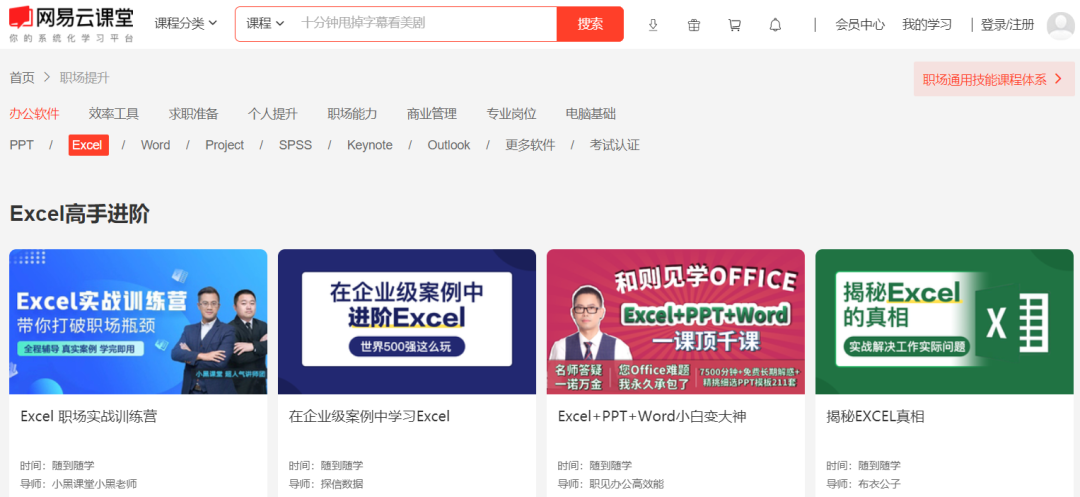Open the notification bell icon

tap(775, 25)
